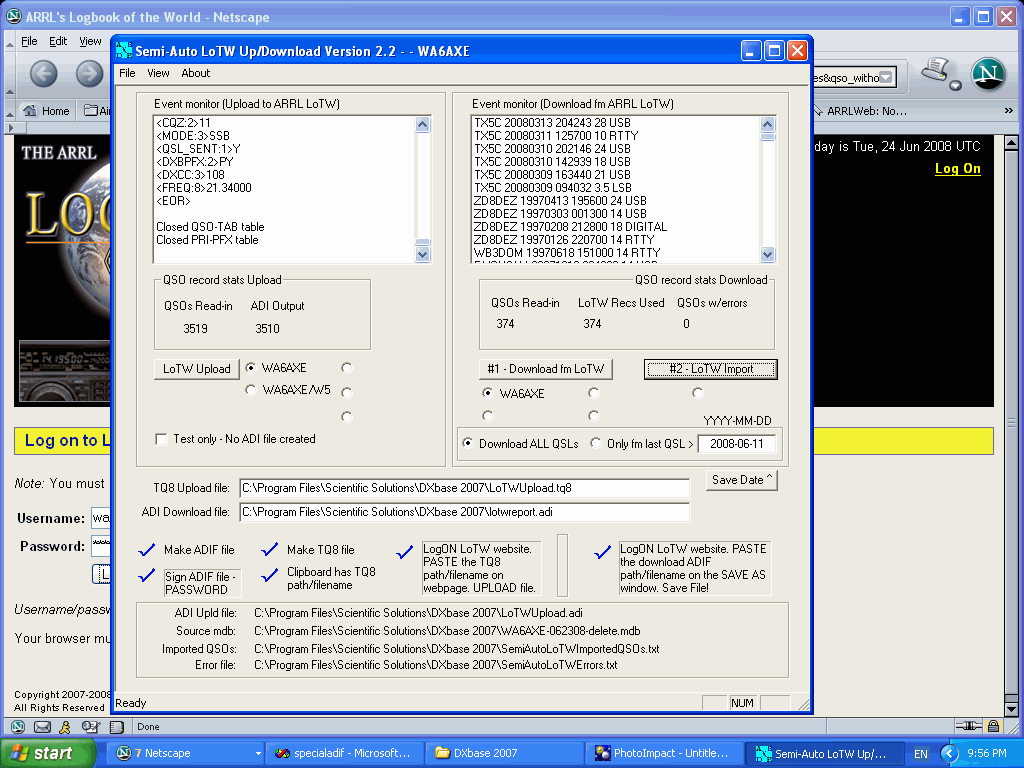Click the security padlock icon in Netscape's status bar
Screen dimensions: 1024x768
[x=993, y=726]
